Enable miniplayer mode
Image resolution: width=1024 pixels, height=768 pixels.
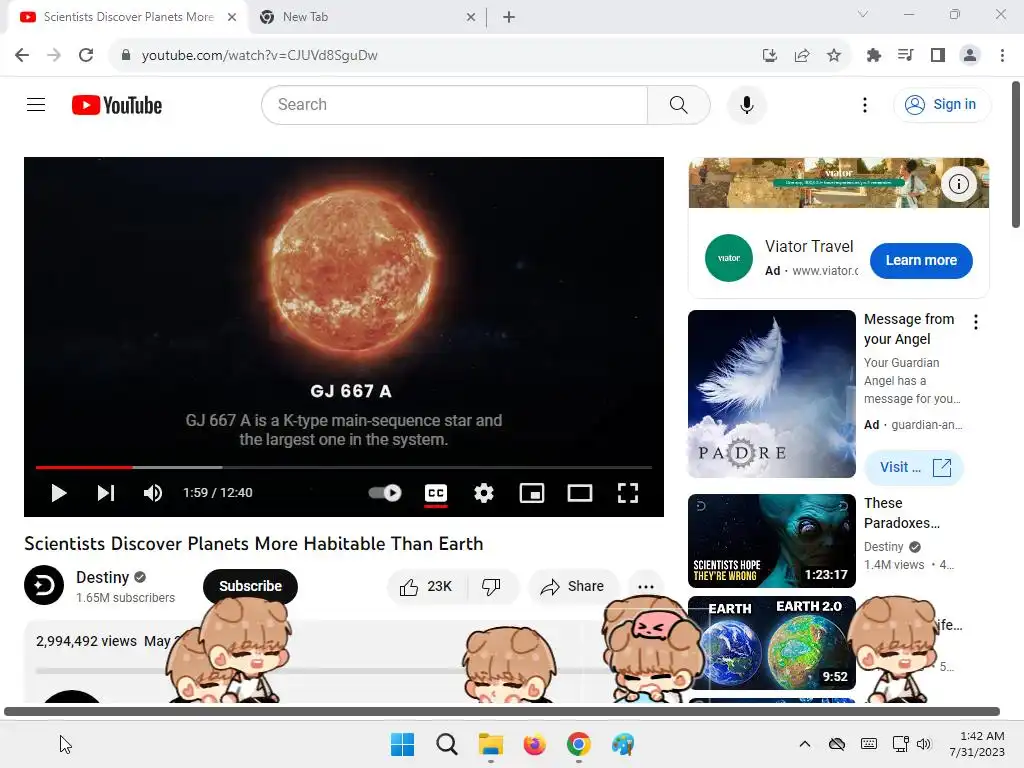pos(532,493)
